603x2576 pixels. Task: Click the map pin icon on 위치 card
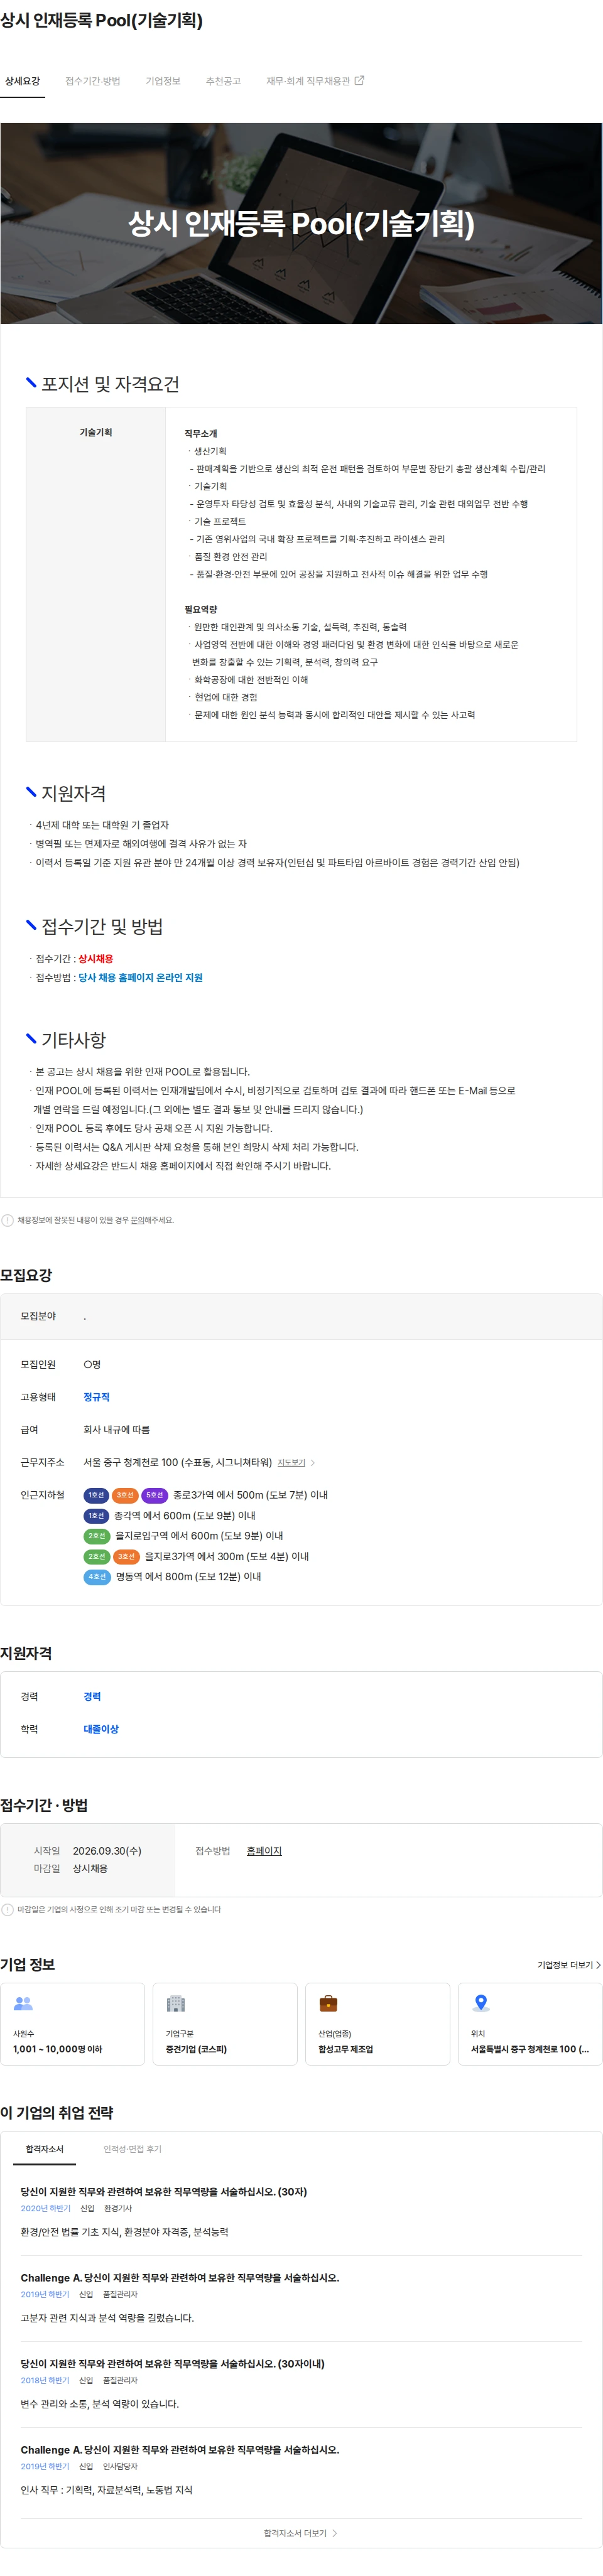click(x=481, y=2003)
